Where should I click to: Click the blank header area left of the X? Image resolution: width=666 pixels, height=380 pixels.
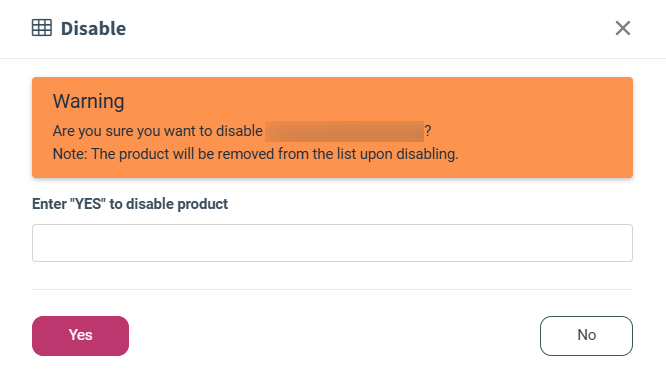click(x=370, y=28)
